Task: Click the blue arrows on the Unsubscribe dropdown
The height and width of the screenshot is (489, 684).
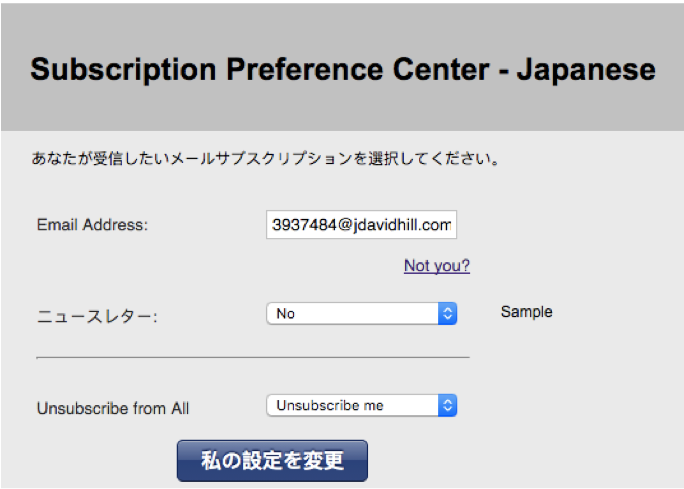Action: pyautogui.click(x=448, y=406)
